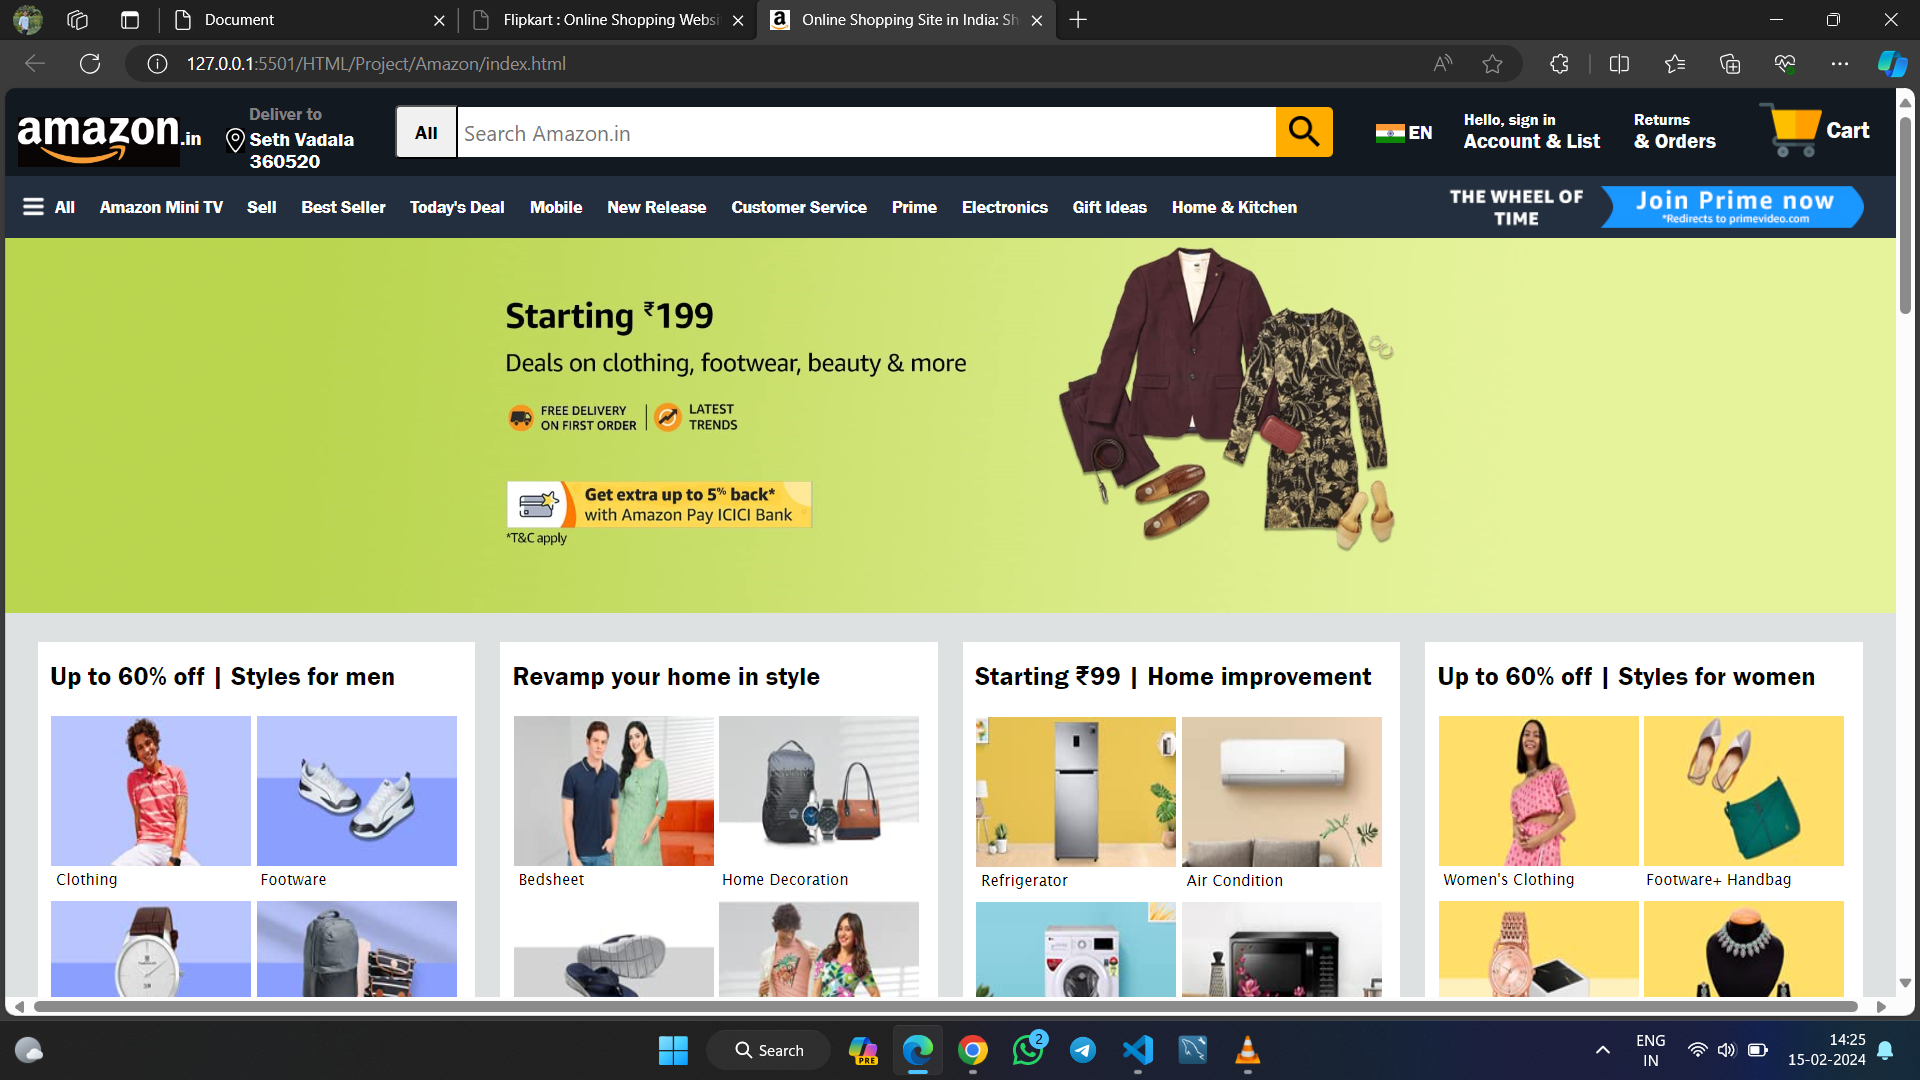
Task: Open Returns & Orders link
Action: (1674, 131)
